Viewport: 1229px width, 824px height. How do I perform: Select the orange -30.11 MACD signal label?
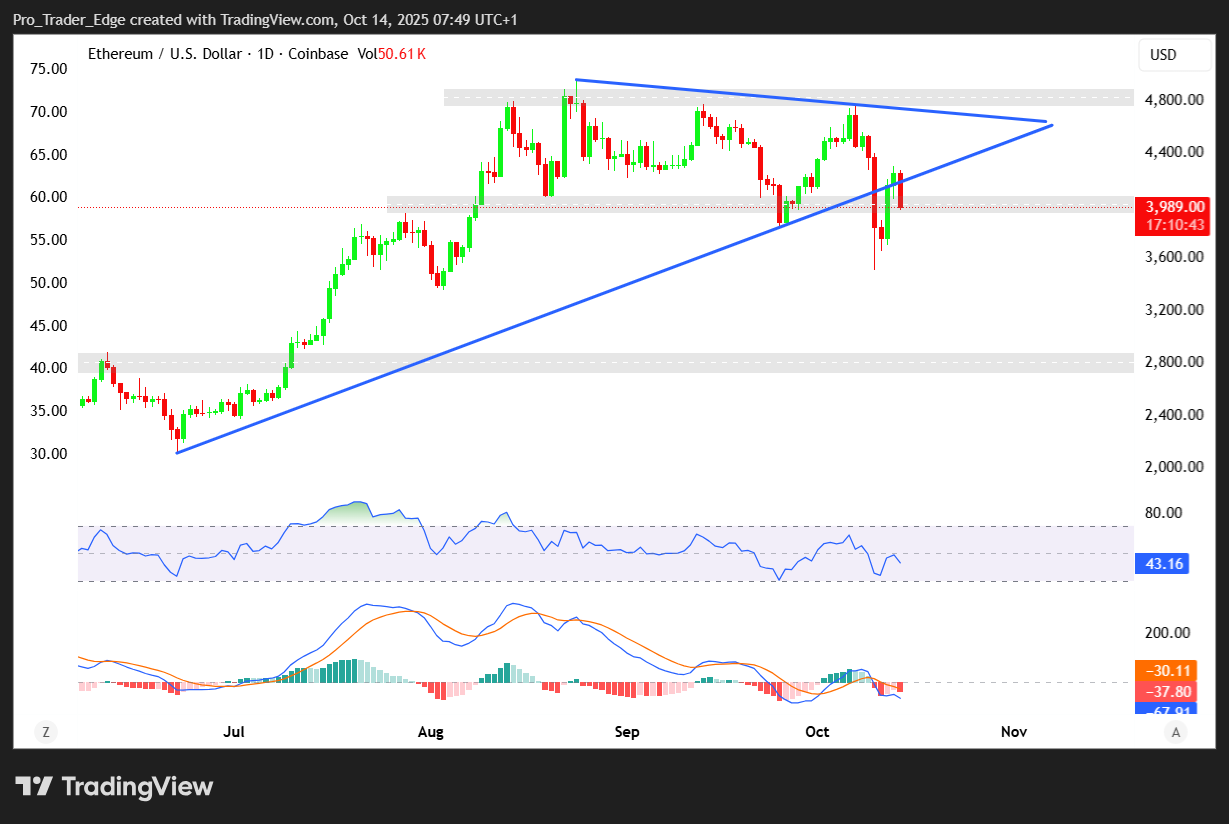pyautogui.click(x=1164, y=671)
